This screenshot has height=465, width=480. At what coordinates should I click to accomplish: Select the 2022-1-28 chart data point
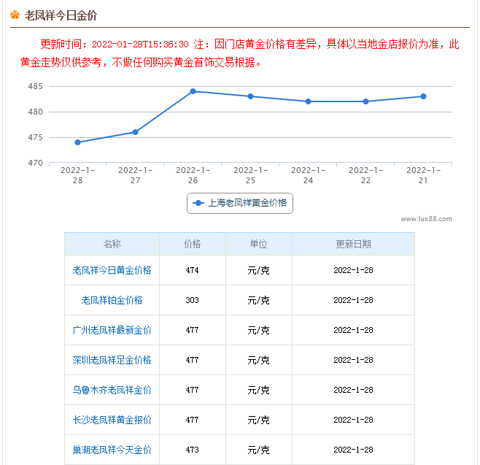[78, 142]
